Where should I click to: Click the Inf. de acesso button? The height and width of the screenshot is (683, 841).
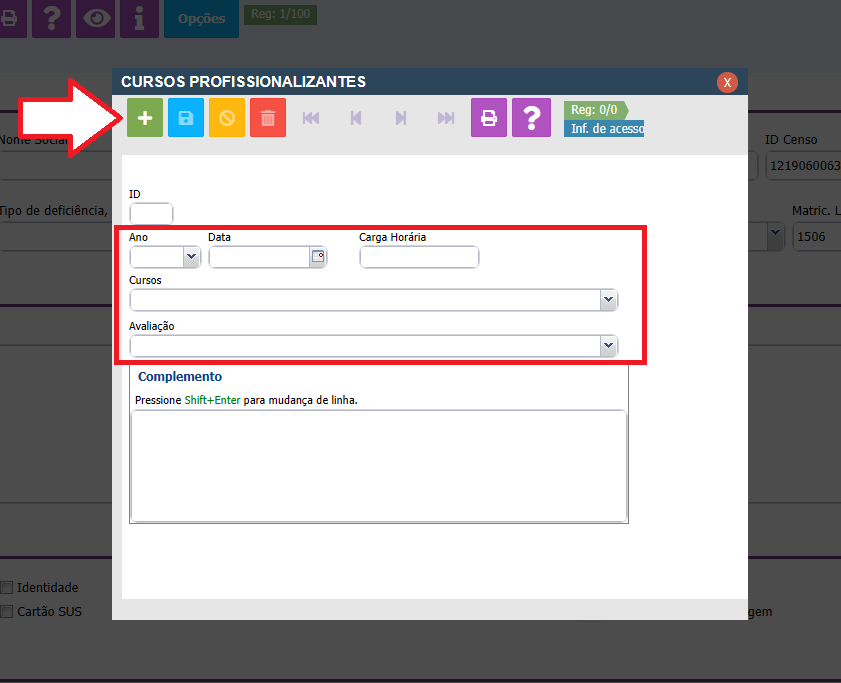click(x=604, y=129)
